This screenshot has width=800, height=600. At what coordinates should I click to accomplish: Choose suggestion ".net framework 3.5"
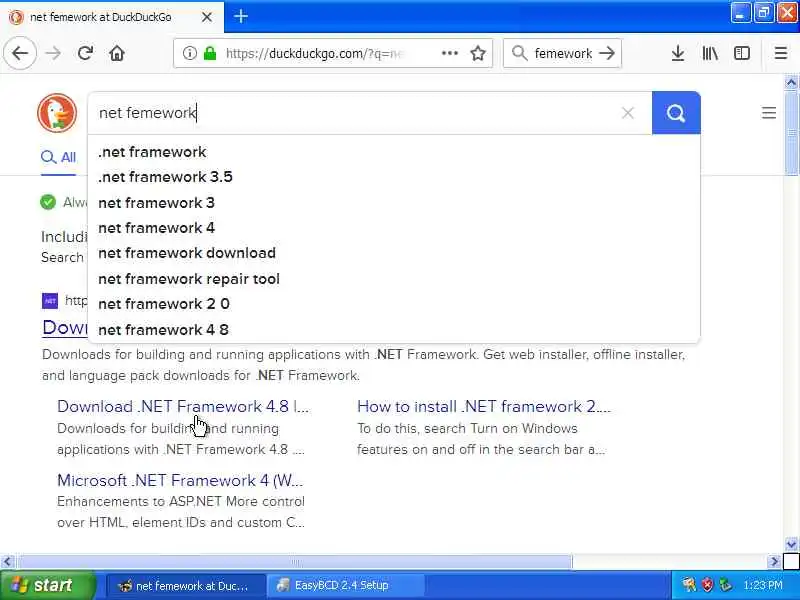point(394,177)
